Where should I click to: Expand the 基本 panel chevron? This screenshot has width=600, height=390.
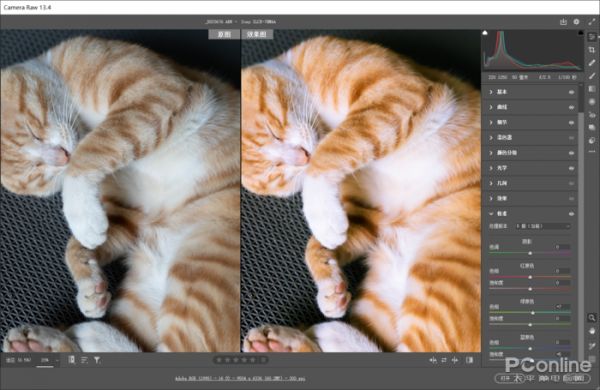click(x=491, y=92)
